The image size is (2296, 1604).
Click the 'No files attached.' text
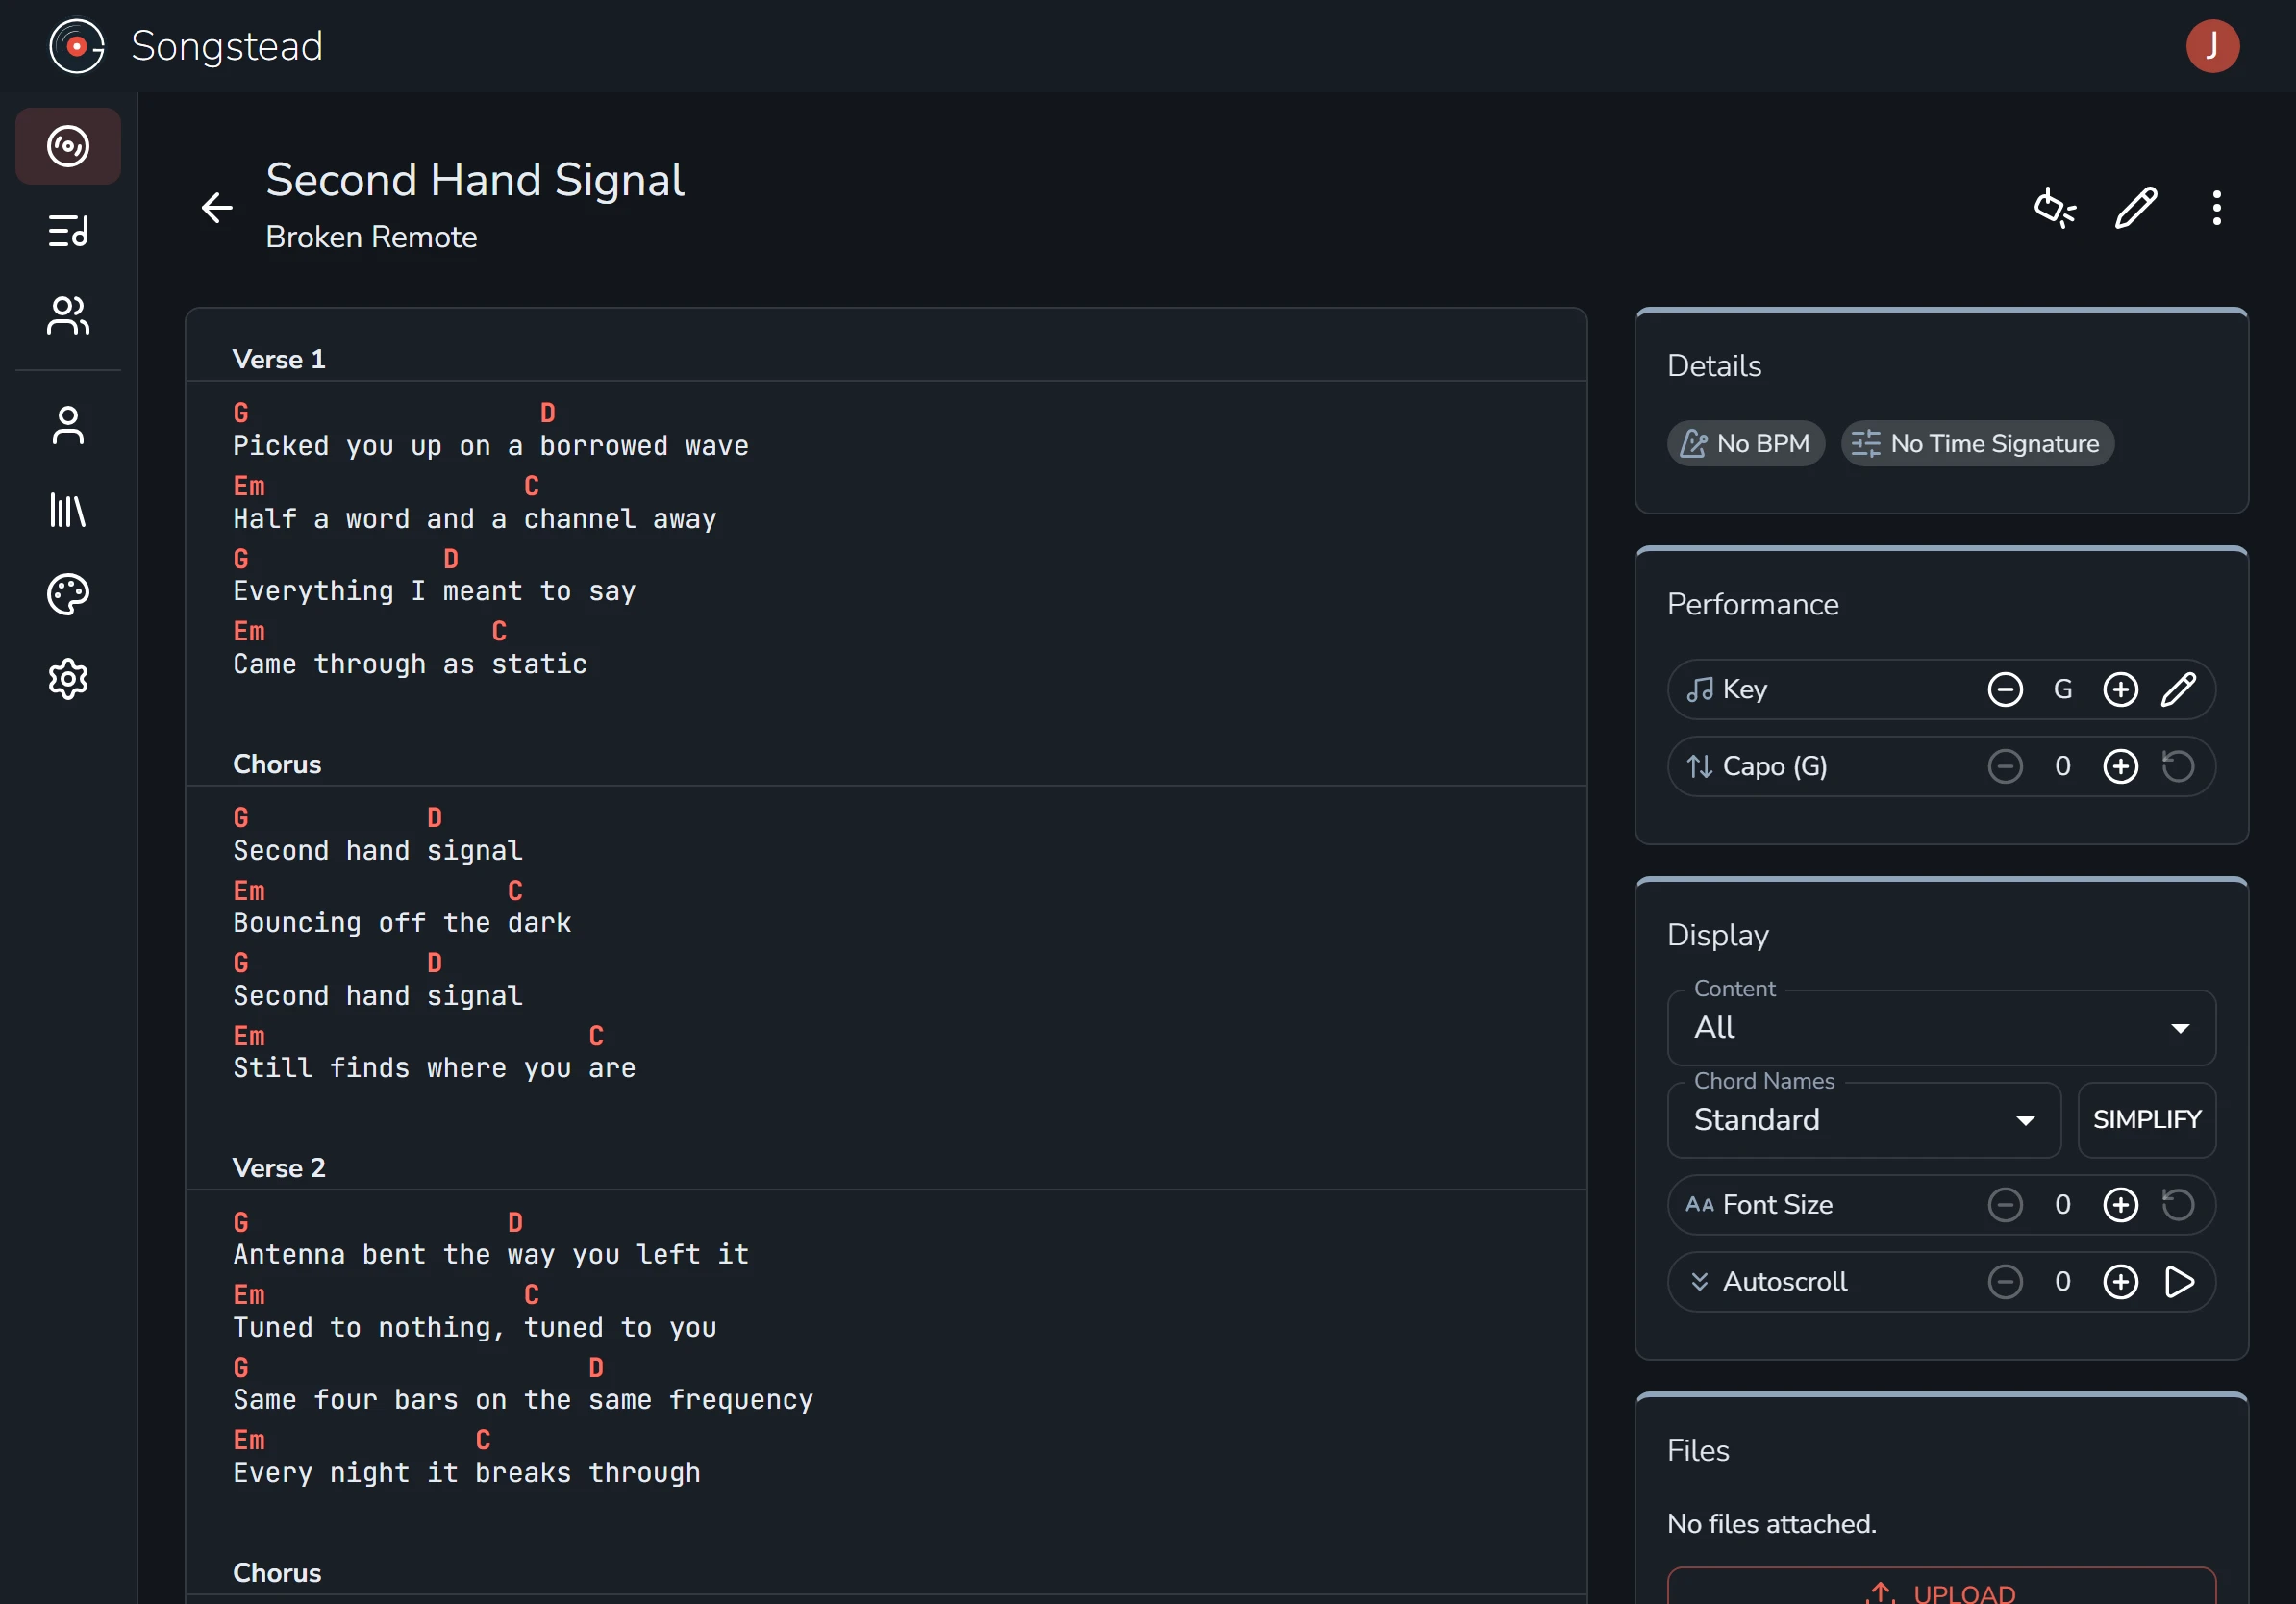[1771, 1523]
